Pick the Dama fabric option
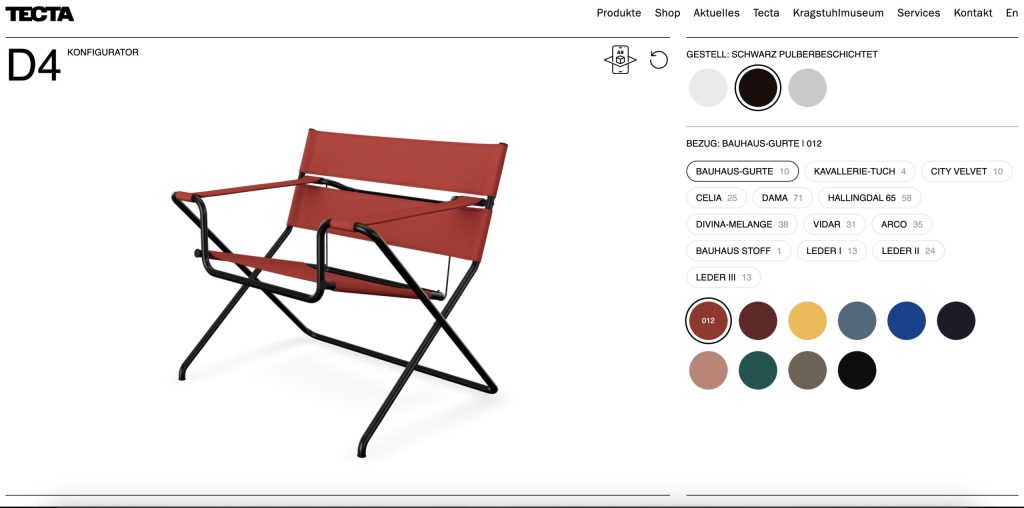Screen dimensions: 1024x508 pos(782,198)
